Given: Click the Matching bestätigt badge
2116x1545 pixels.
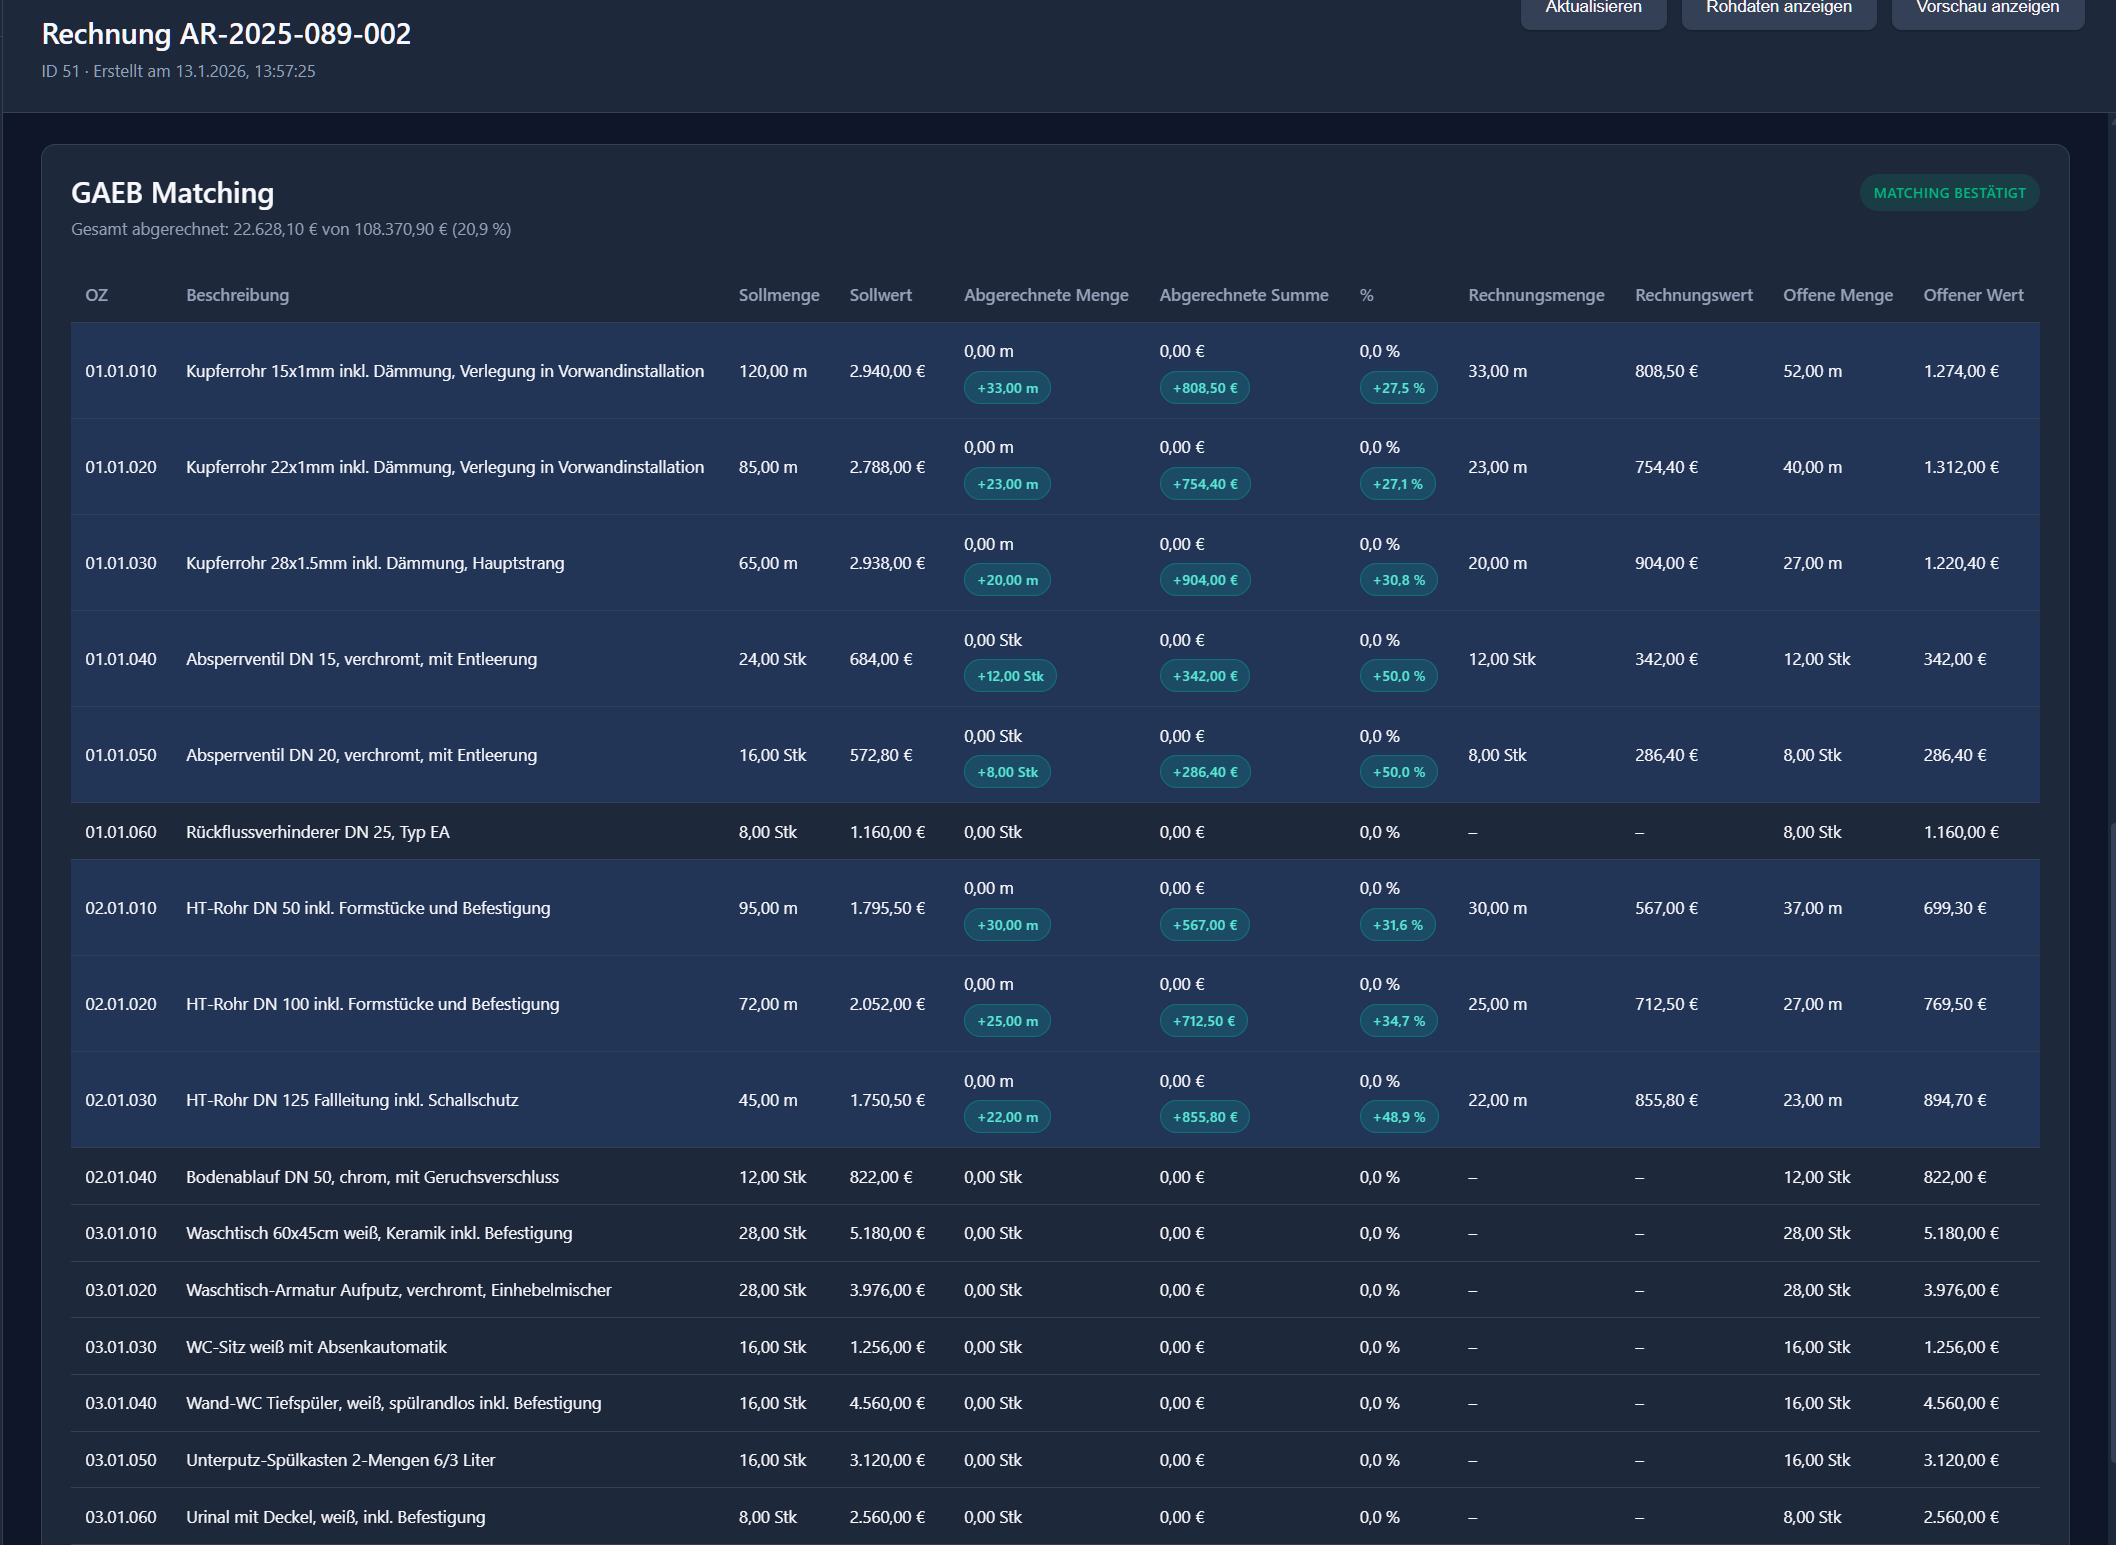Looking at the screenshot, I should pos(1949,193).
